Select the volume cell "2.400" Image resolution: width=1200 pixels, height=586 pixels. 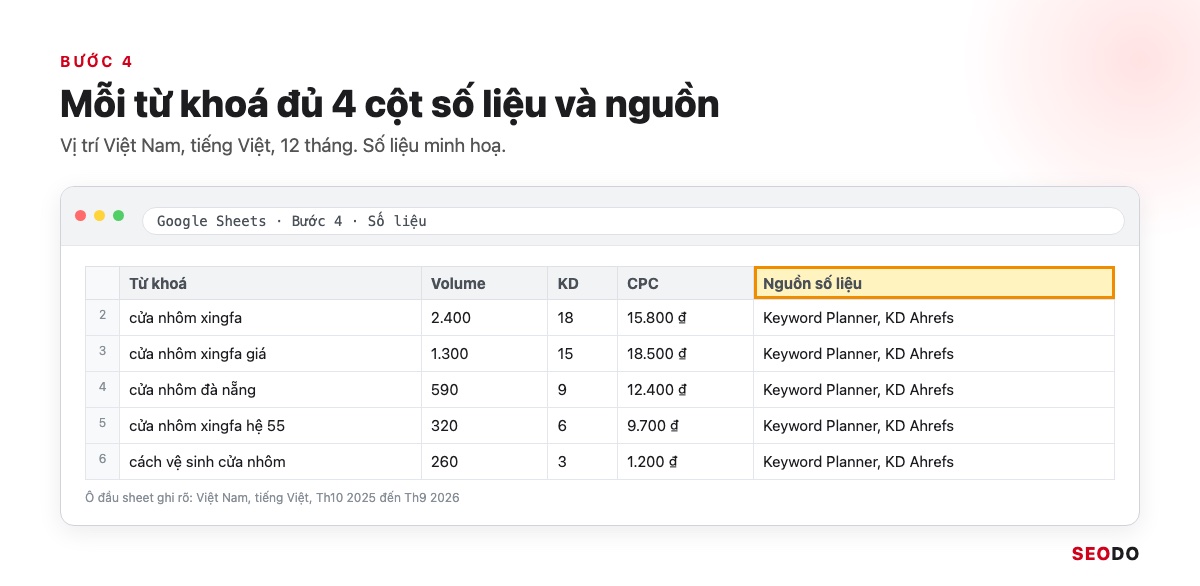click(x=484, y=318)
